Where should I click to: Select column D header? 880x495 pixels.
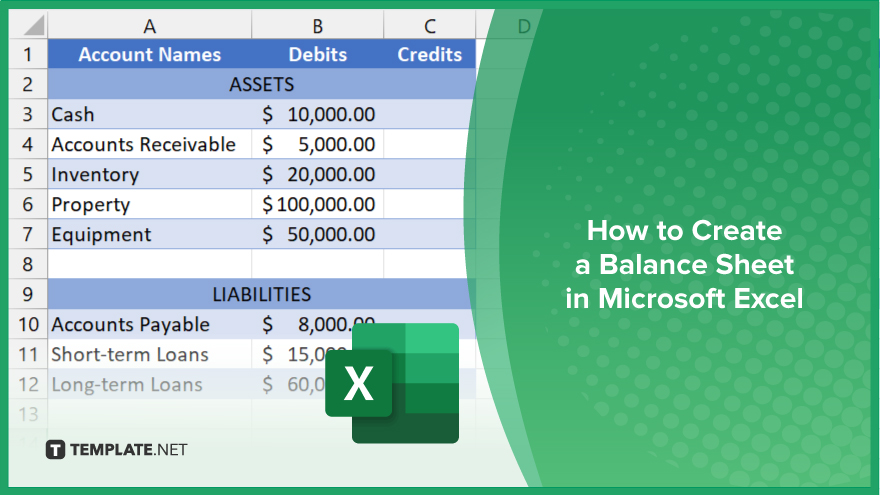pyautogui.click(x=524, y=26)
